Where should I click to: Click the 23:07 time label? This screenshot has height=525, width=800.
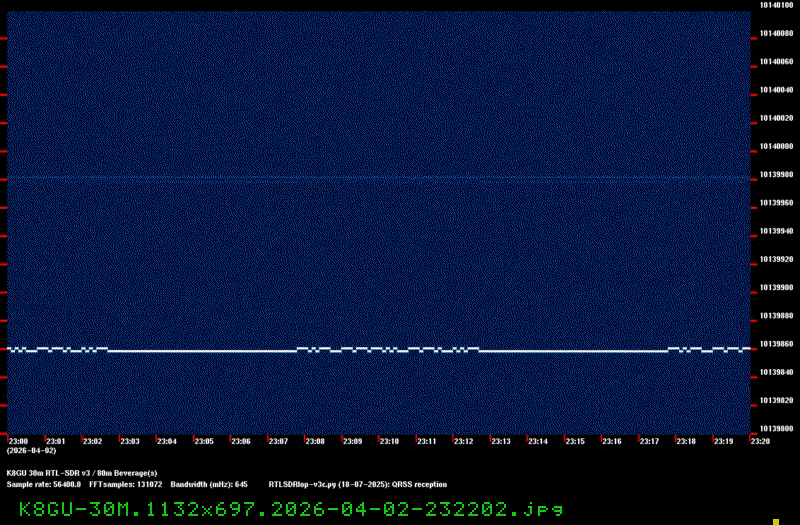point(278,441)
